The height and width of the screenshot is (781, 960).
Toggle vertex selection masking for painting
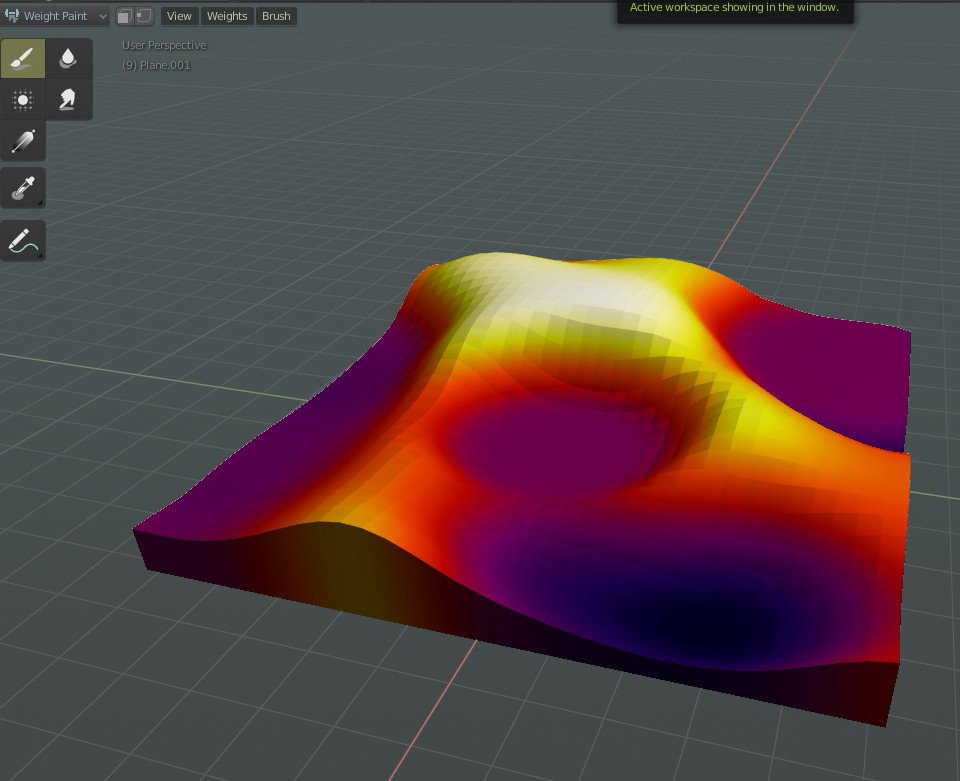[x=144, y=17]
